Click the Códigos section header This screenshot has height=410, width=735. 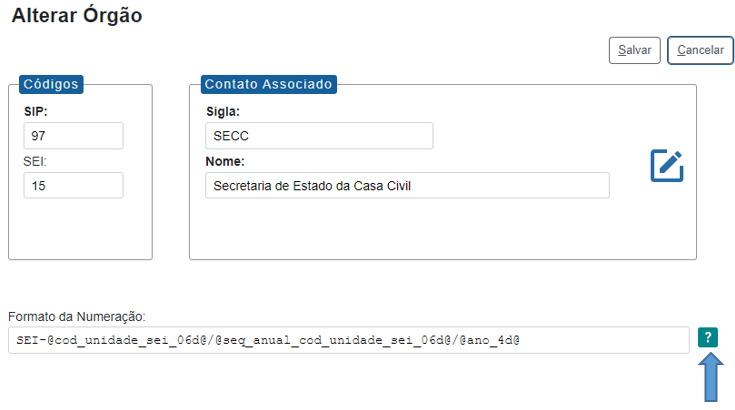50,84
